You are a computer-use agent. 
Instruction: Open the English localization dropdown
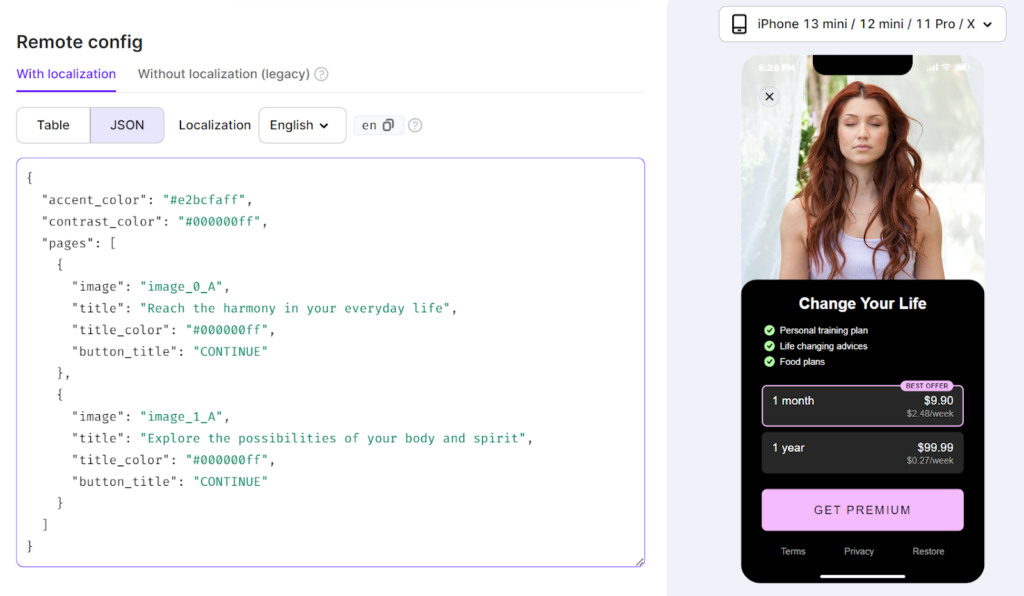[302, 125]
